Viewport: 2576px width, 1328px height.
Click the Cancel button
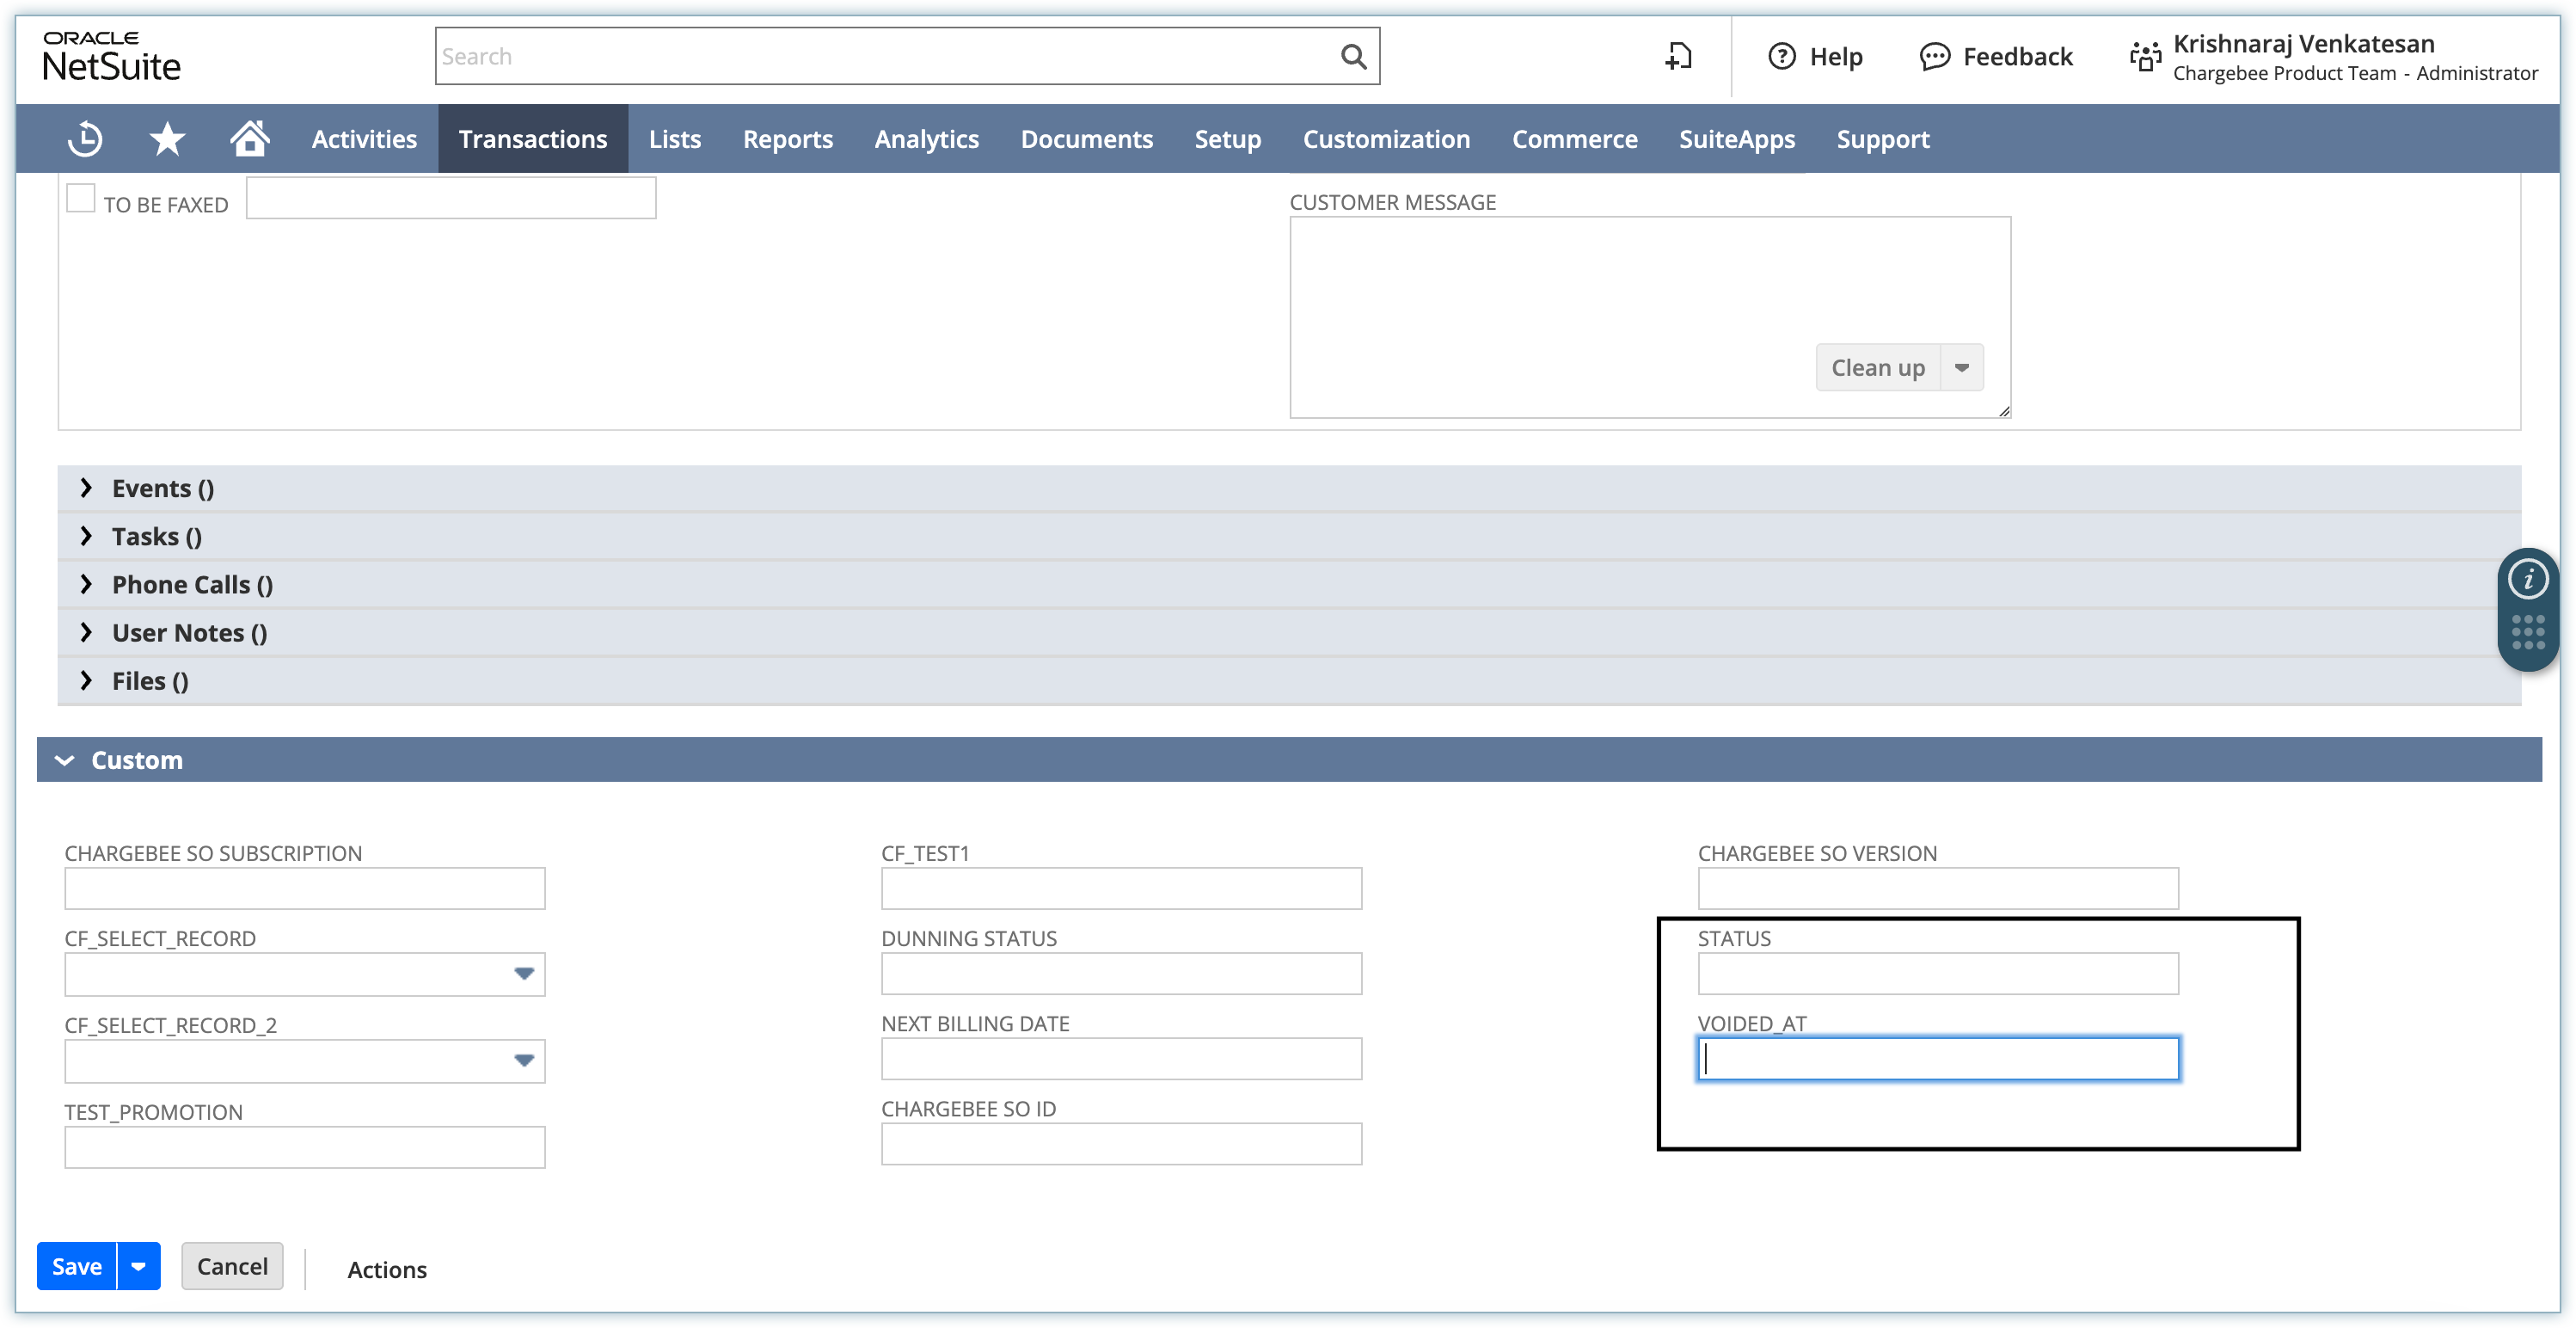pos(232,1267)
